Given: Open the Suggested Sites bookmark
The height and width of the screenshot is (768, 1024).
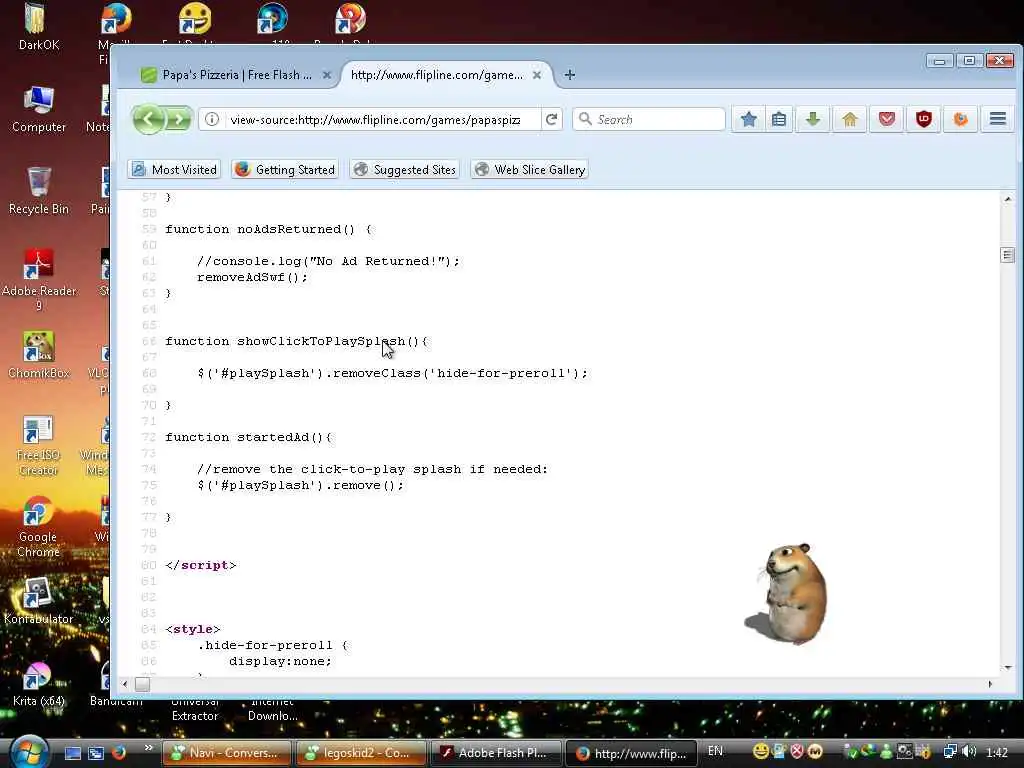Looking at the screenshot, I should (404, 170).
